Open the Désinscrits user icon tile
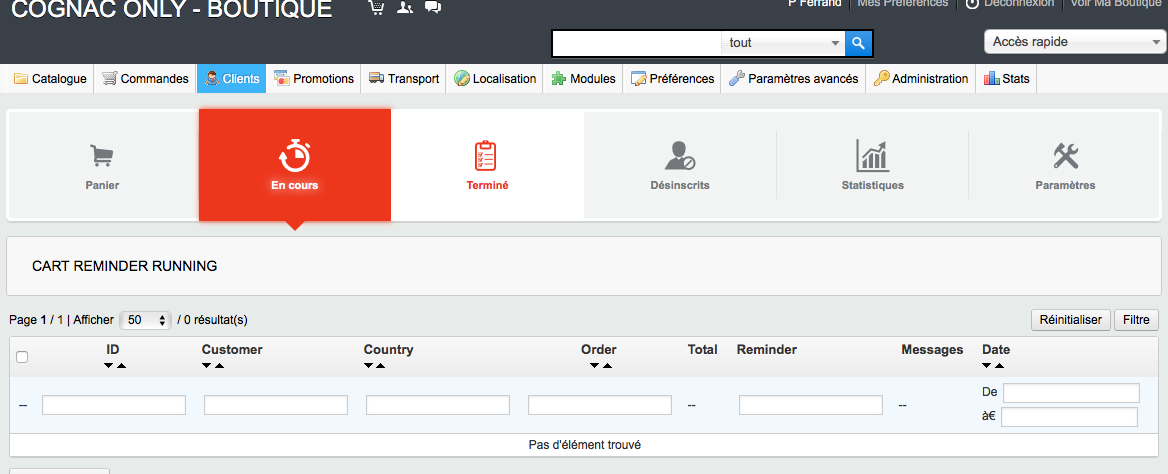The image size is (1168, 474). tap(679, 156)
